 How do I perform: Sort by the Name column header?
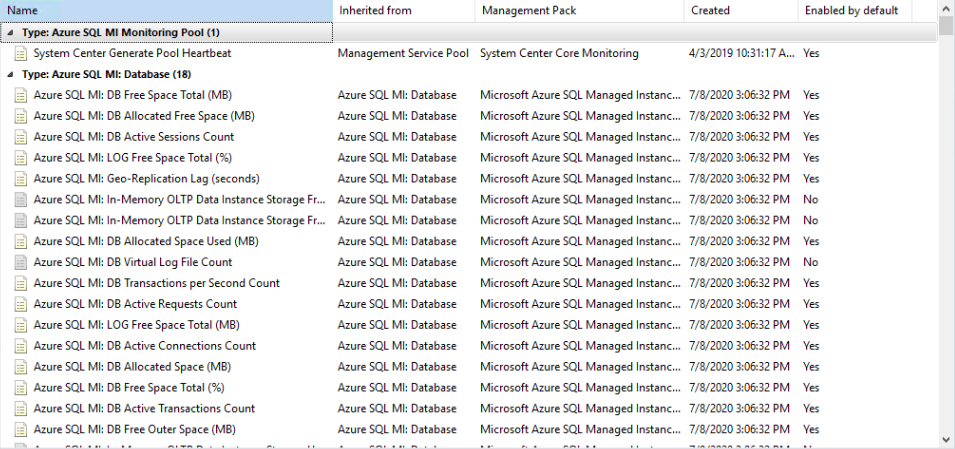tap(166, 10)
